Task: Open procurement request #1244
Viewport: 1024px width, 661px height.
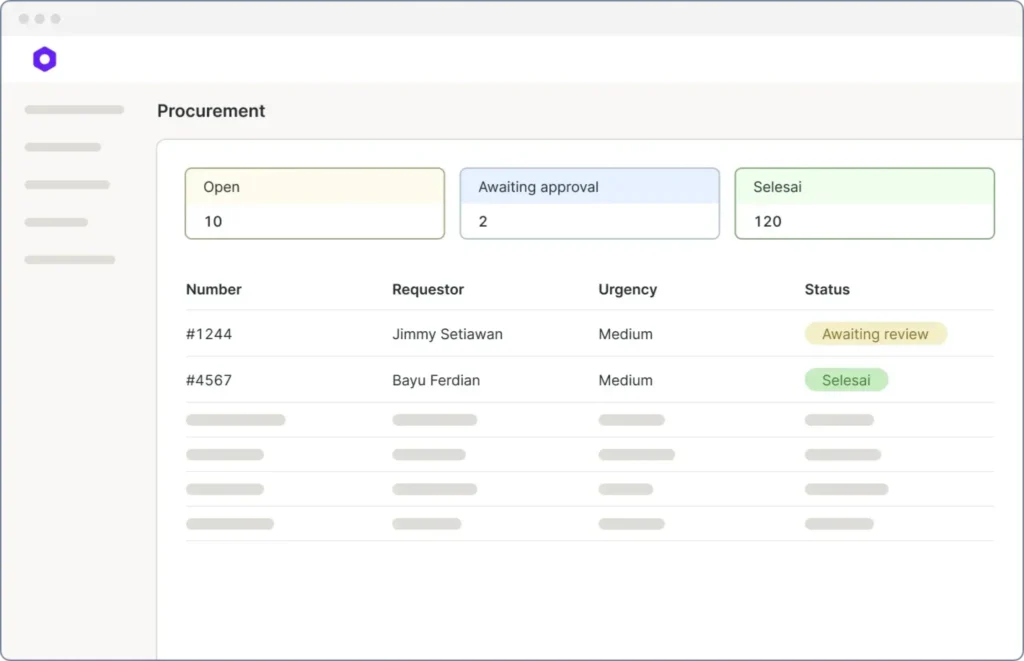Action: (x=209, y=334)
